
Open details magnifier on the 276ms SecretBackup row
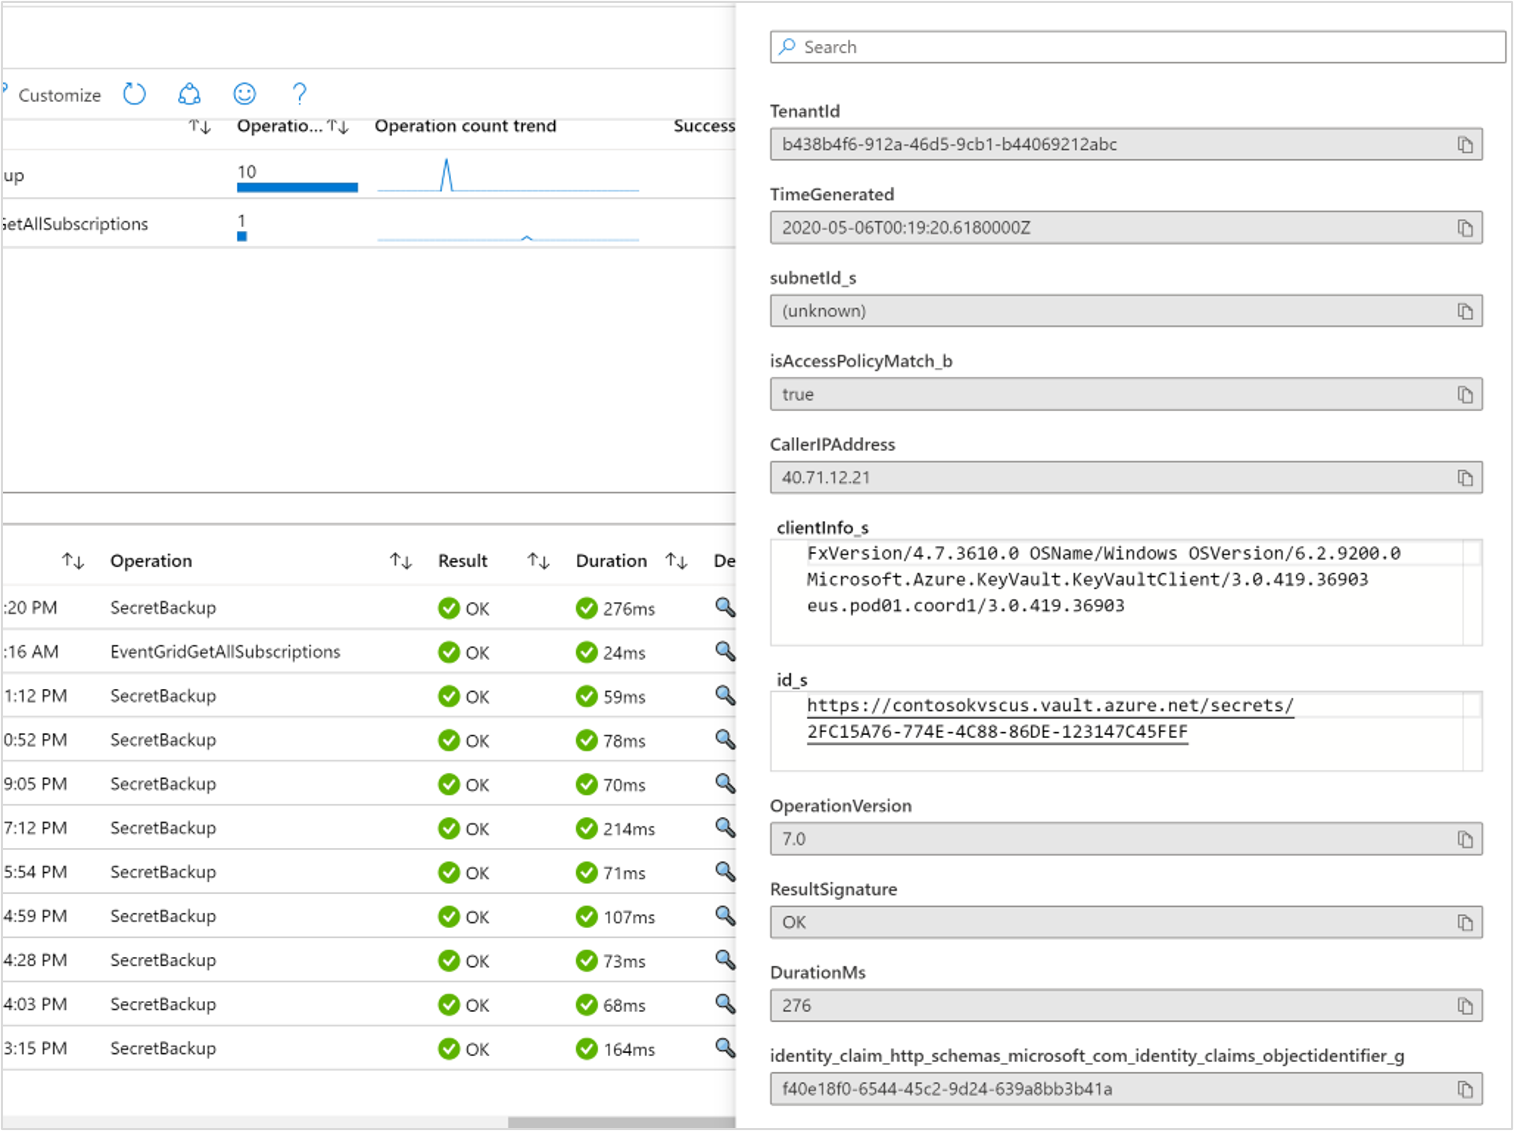tap(724, 607)
